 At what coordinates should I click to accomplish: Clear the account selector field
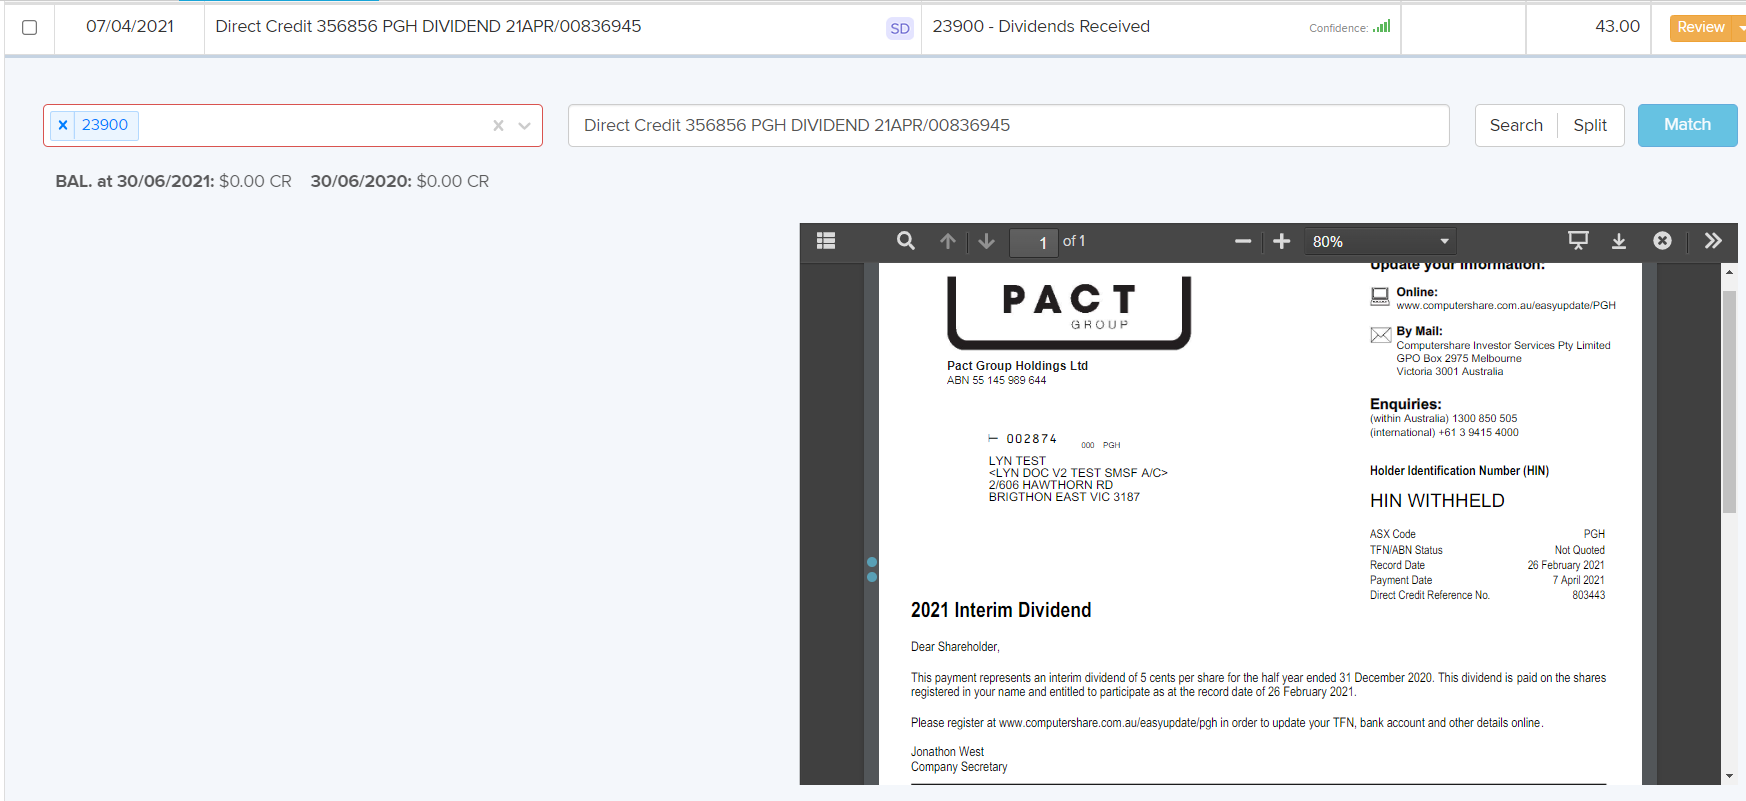point(498,126)
